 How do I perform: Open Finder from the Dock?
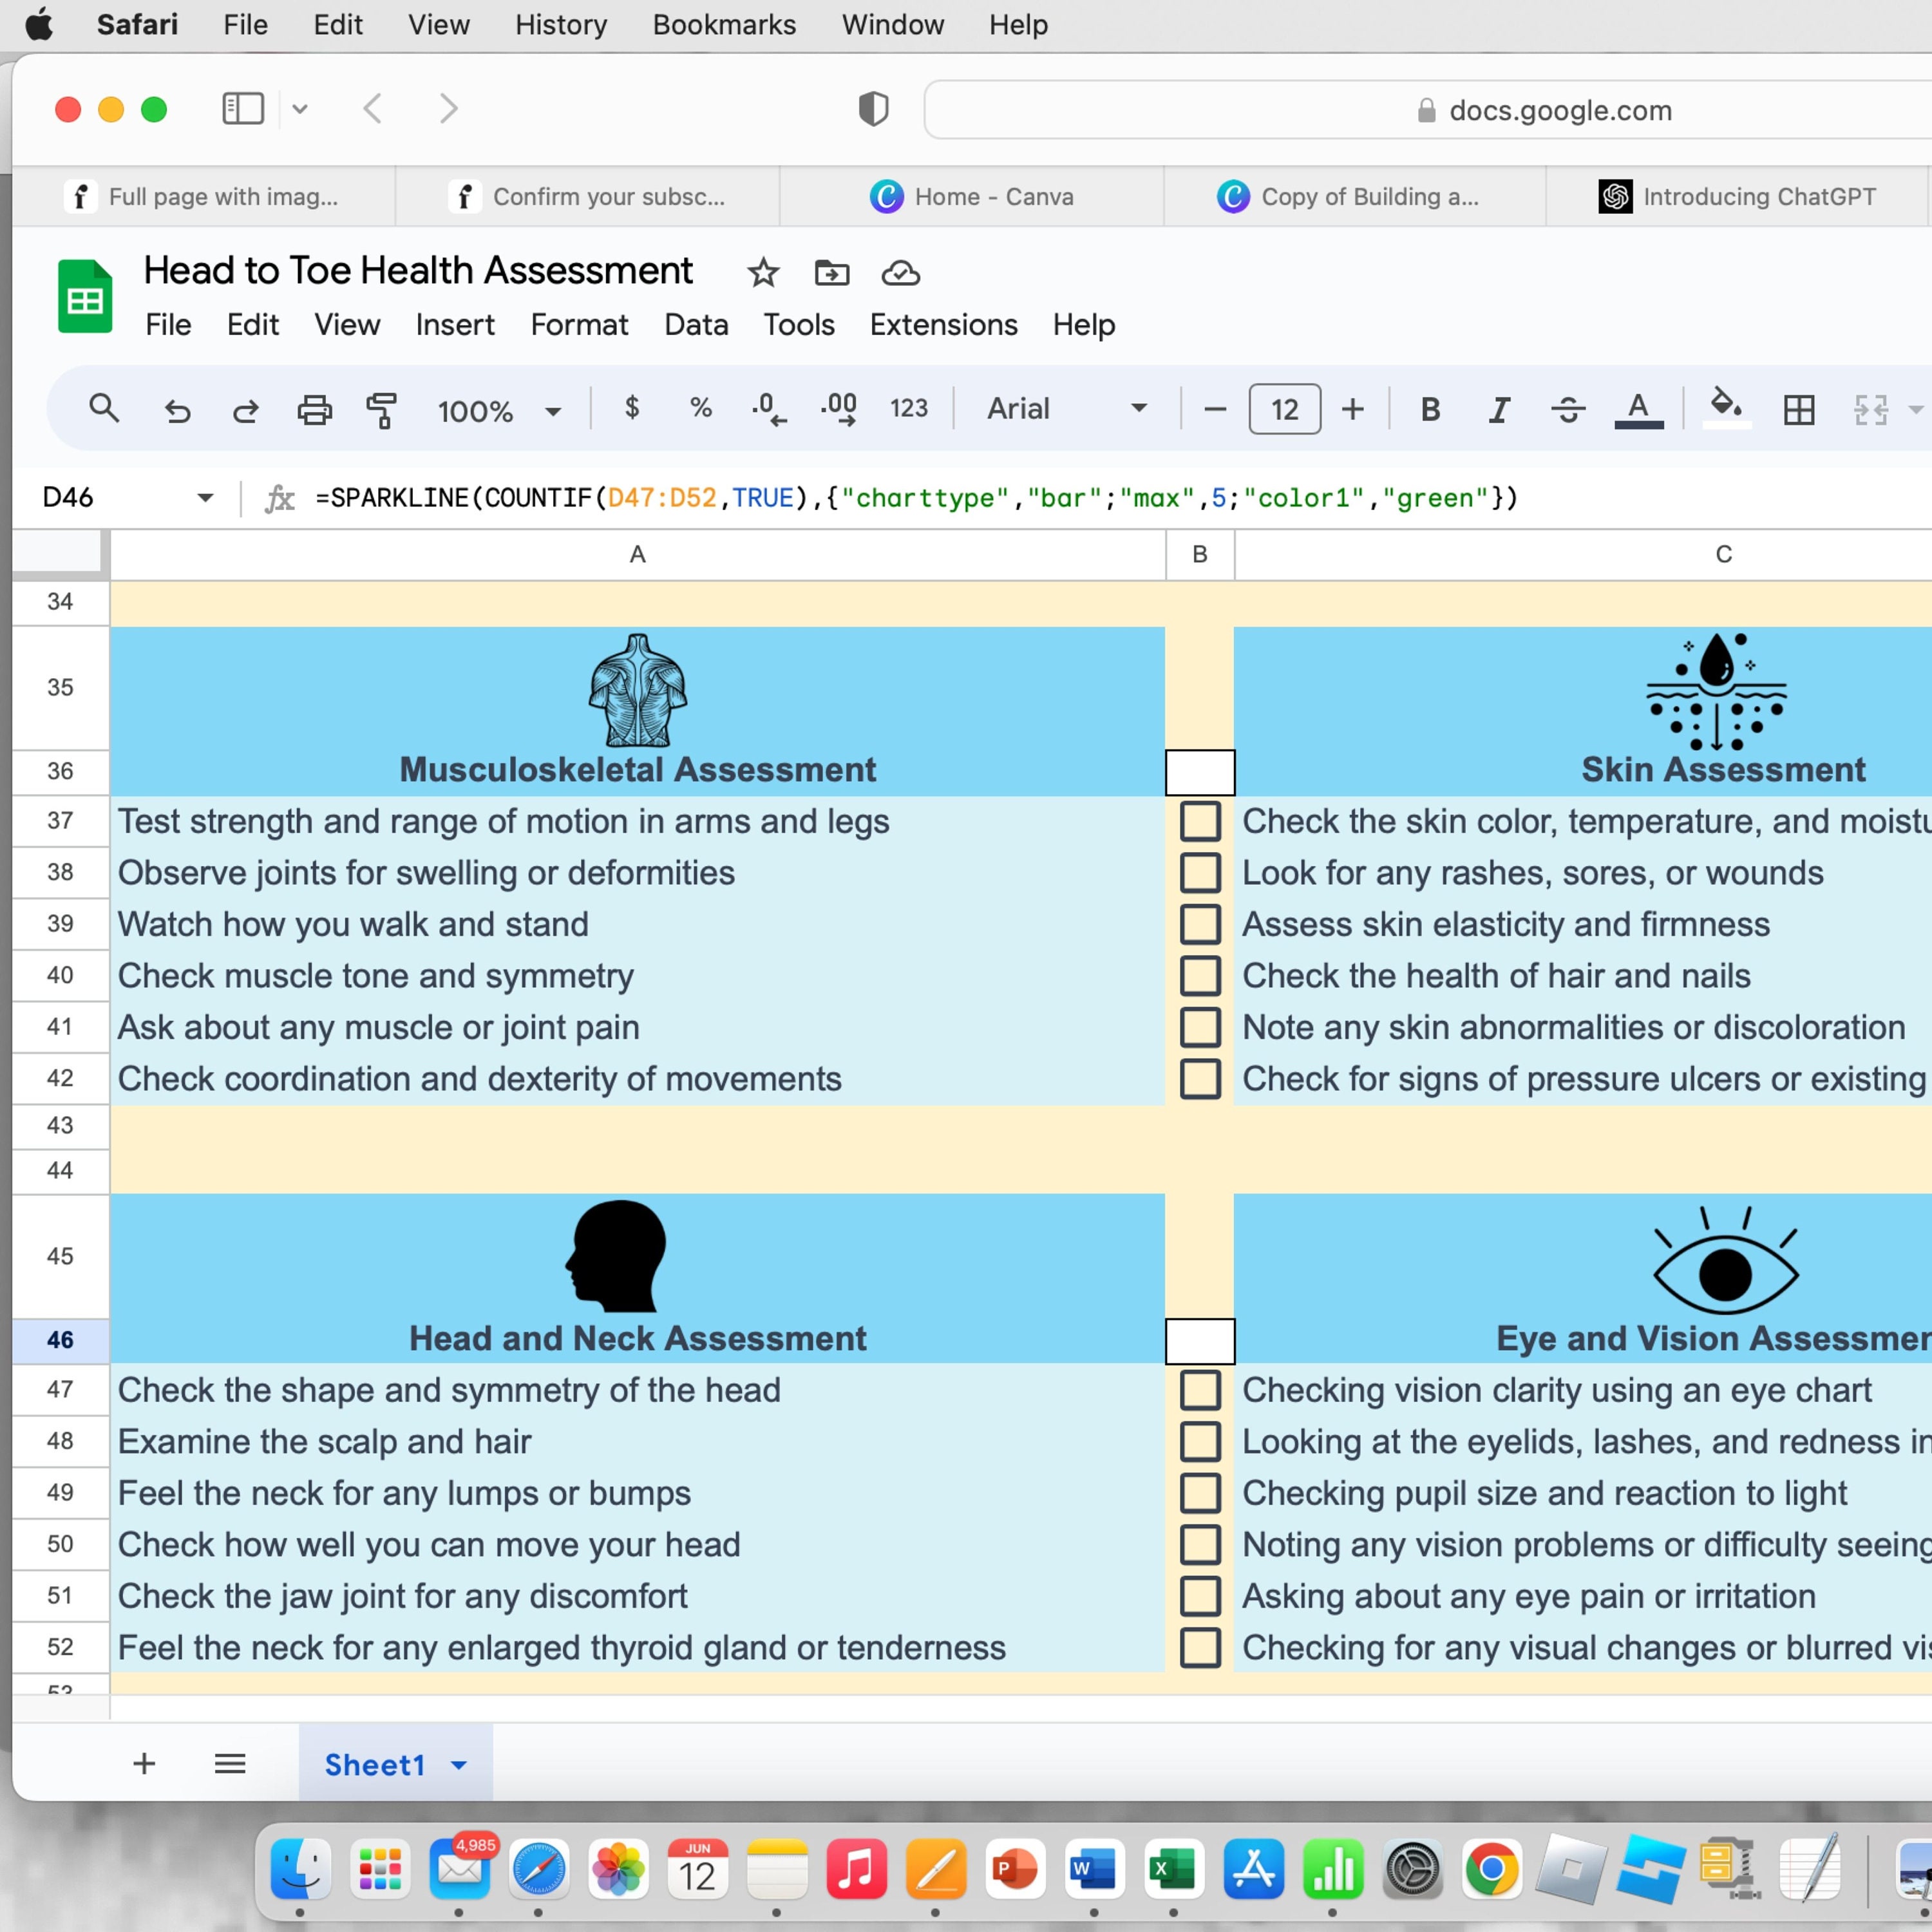[x=300, y=1868]
